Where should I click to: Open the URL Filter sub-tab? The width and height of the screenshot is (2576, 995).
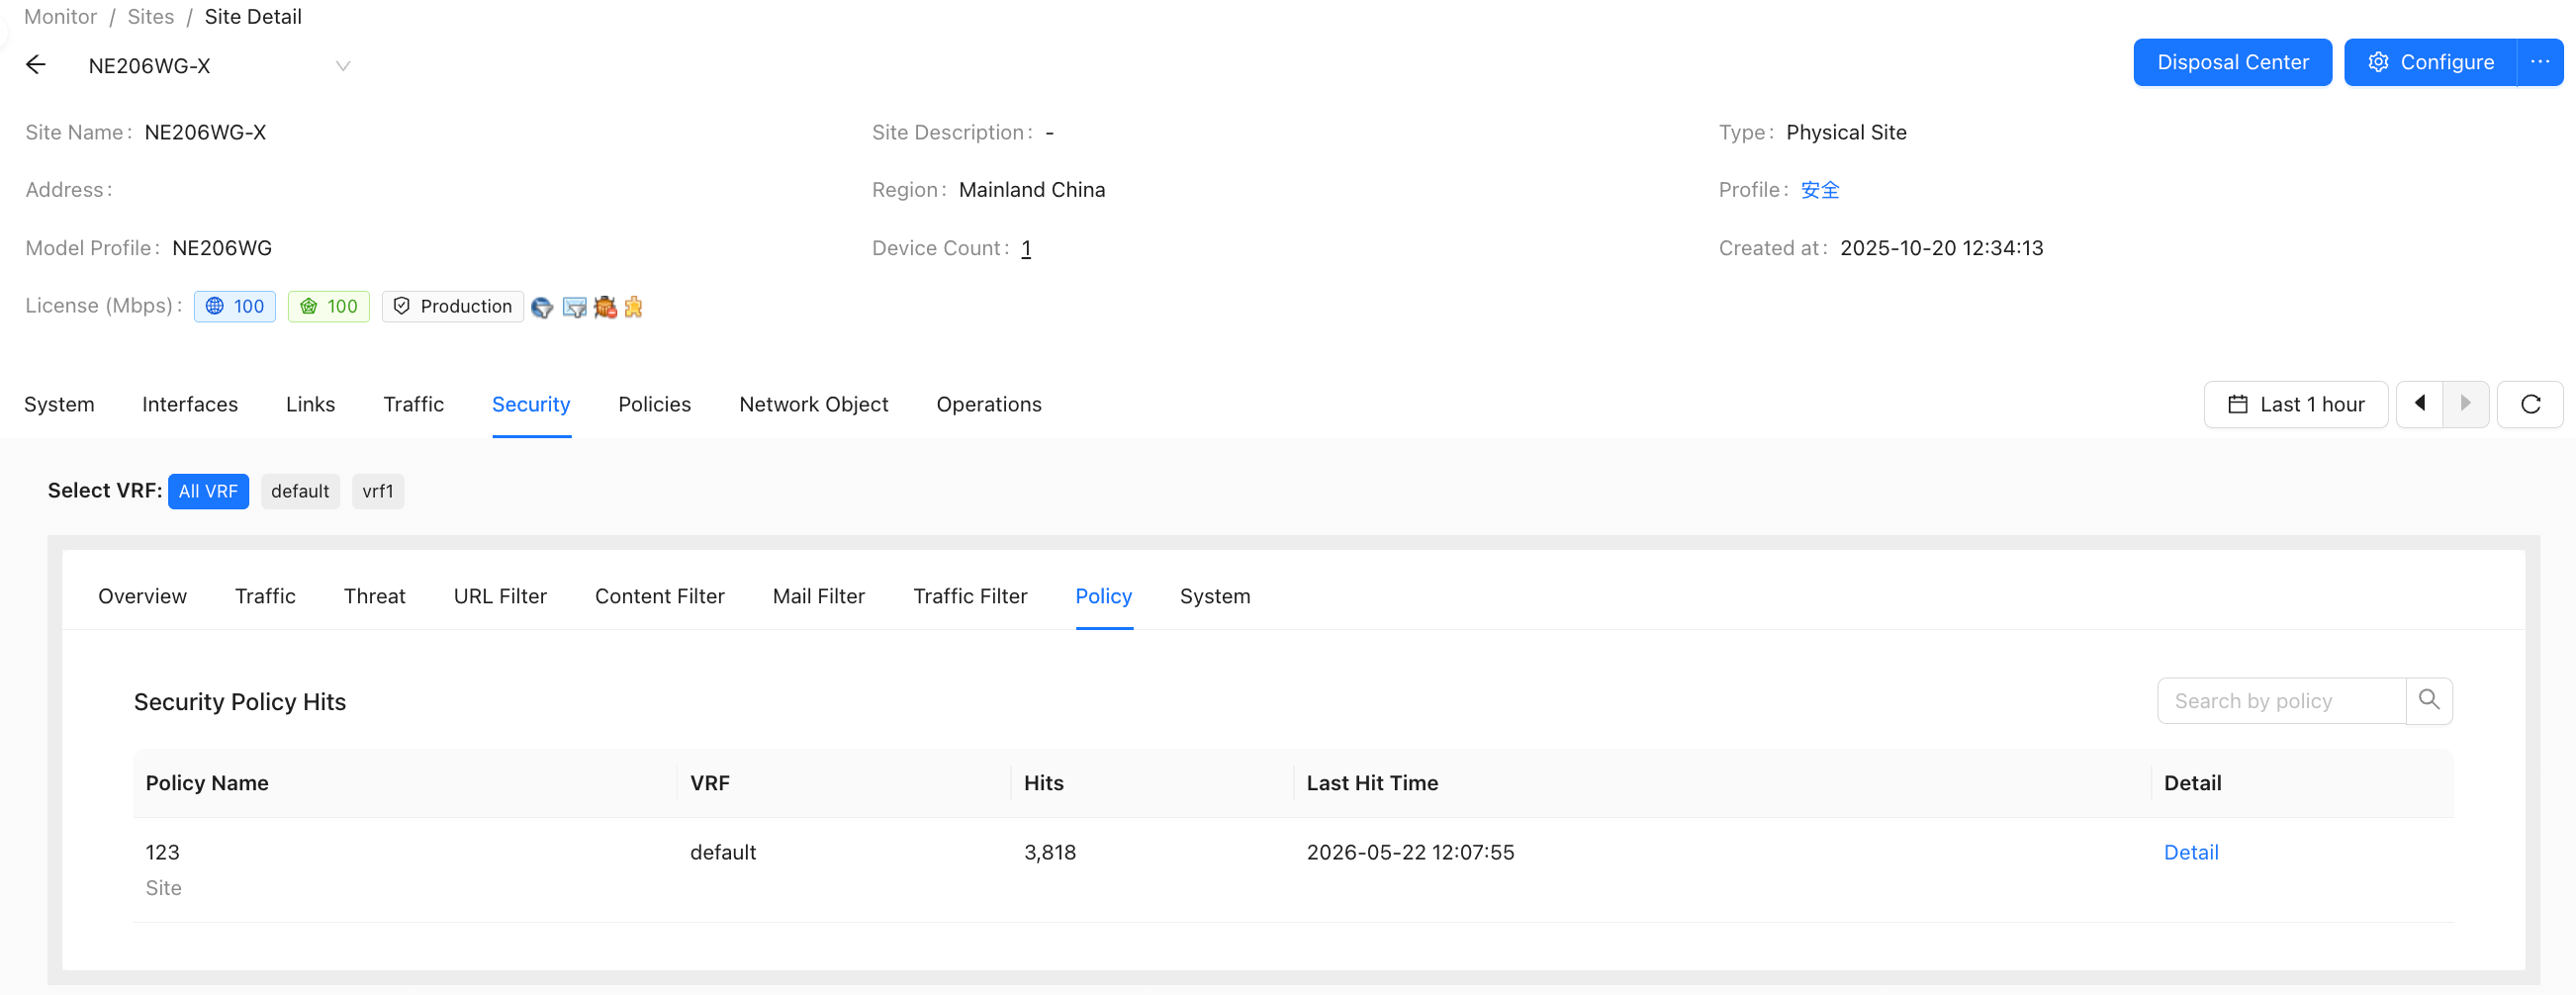pyautogui.click(x=500, y=596)
